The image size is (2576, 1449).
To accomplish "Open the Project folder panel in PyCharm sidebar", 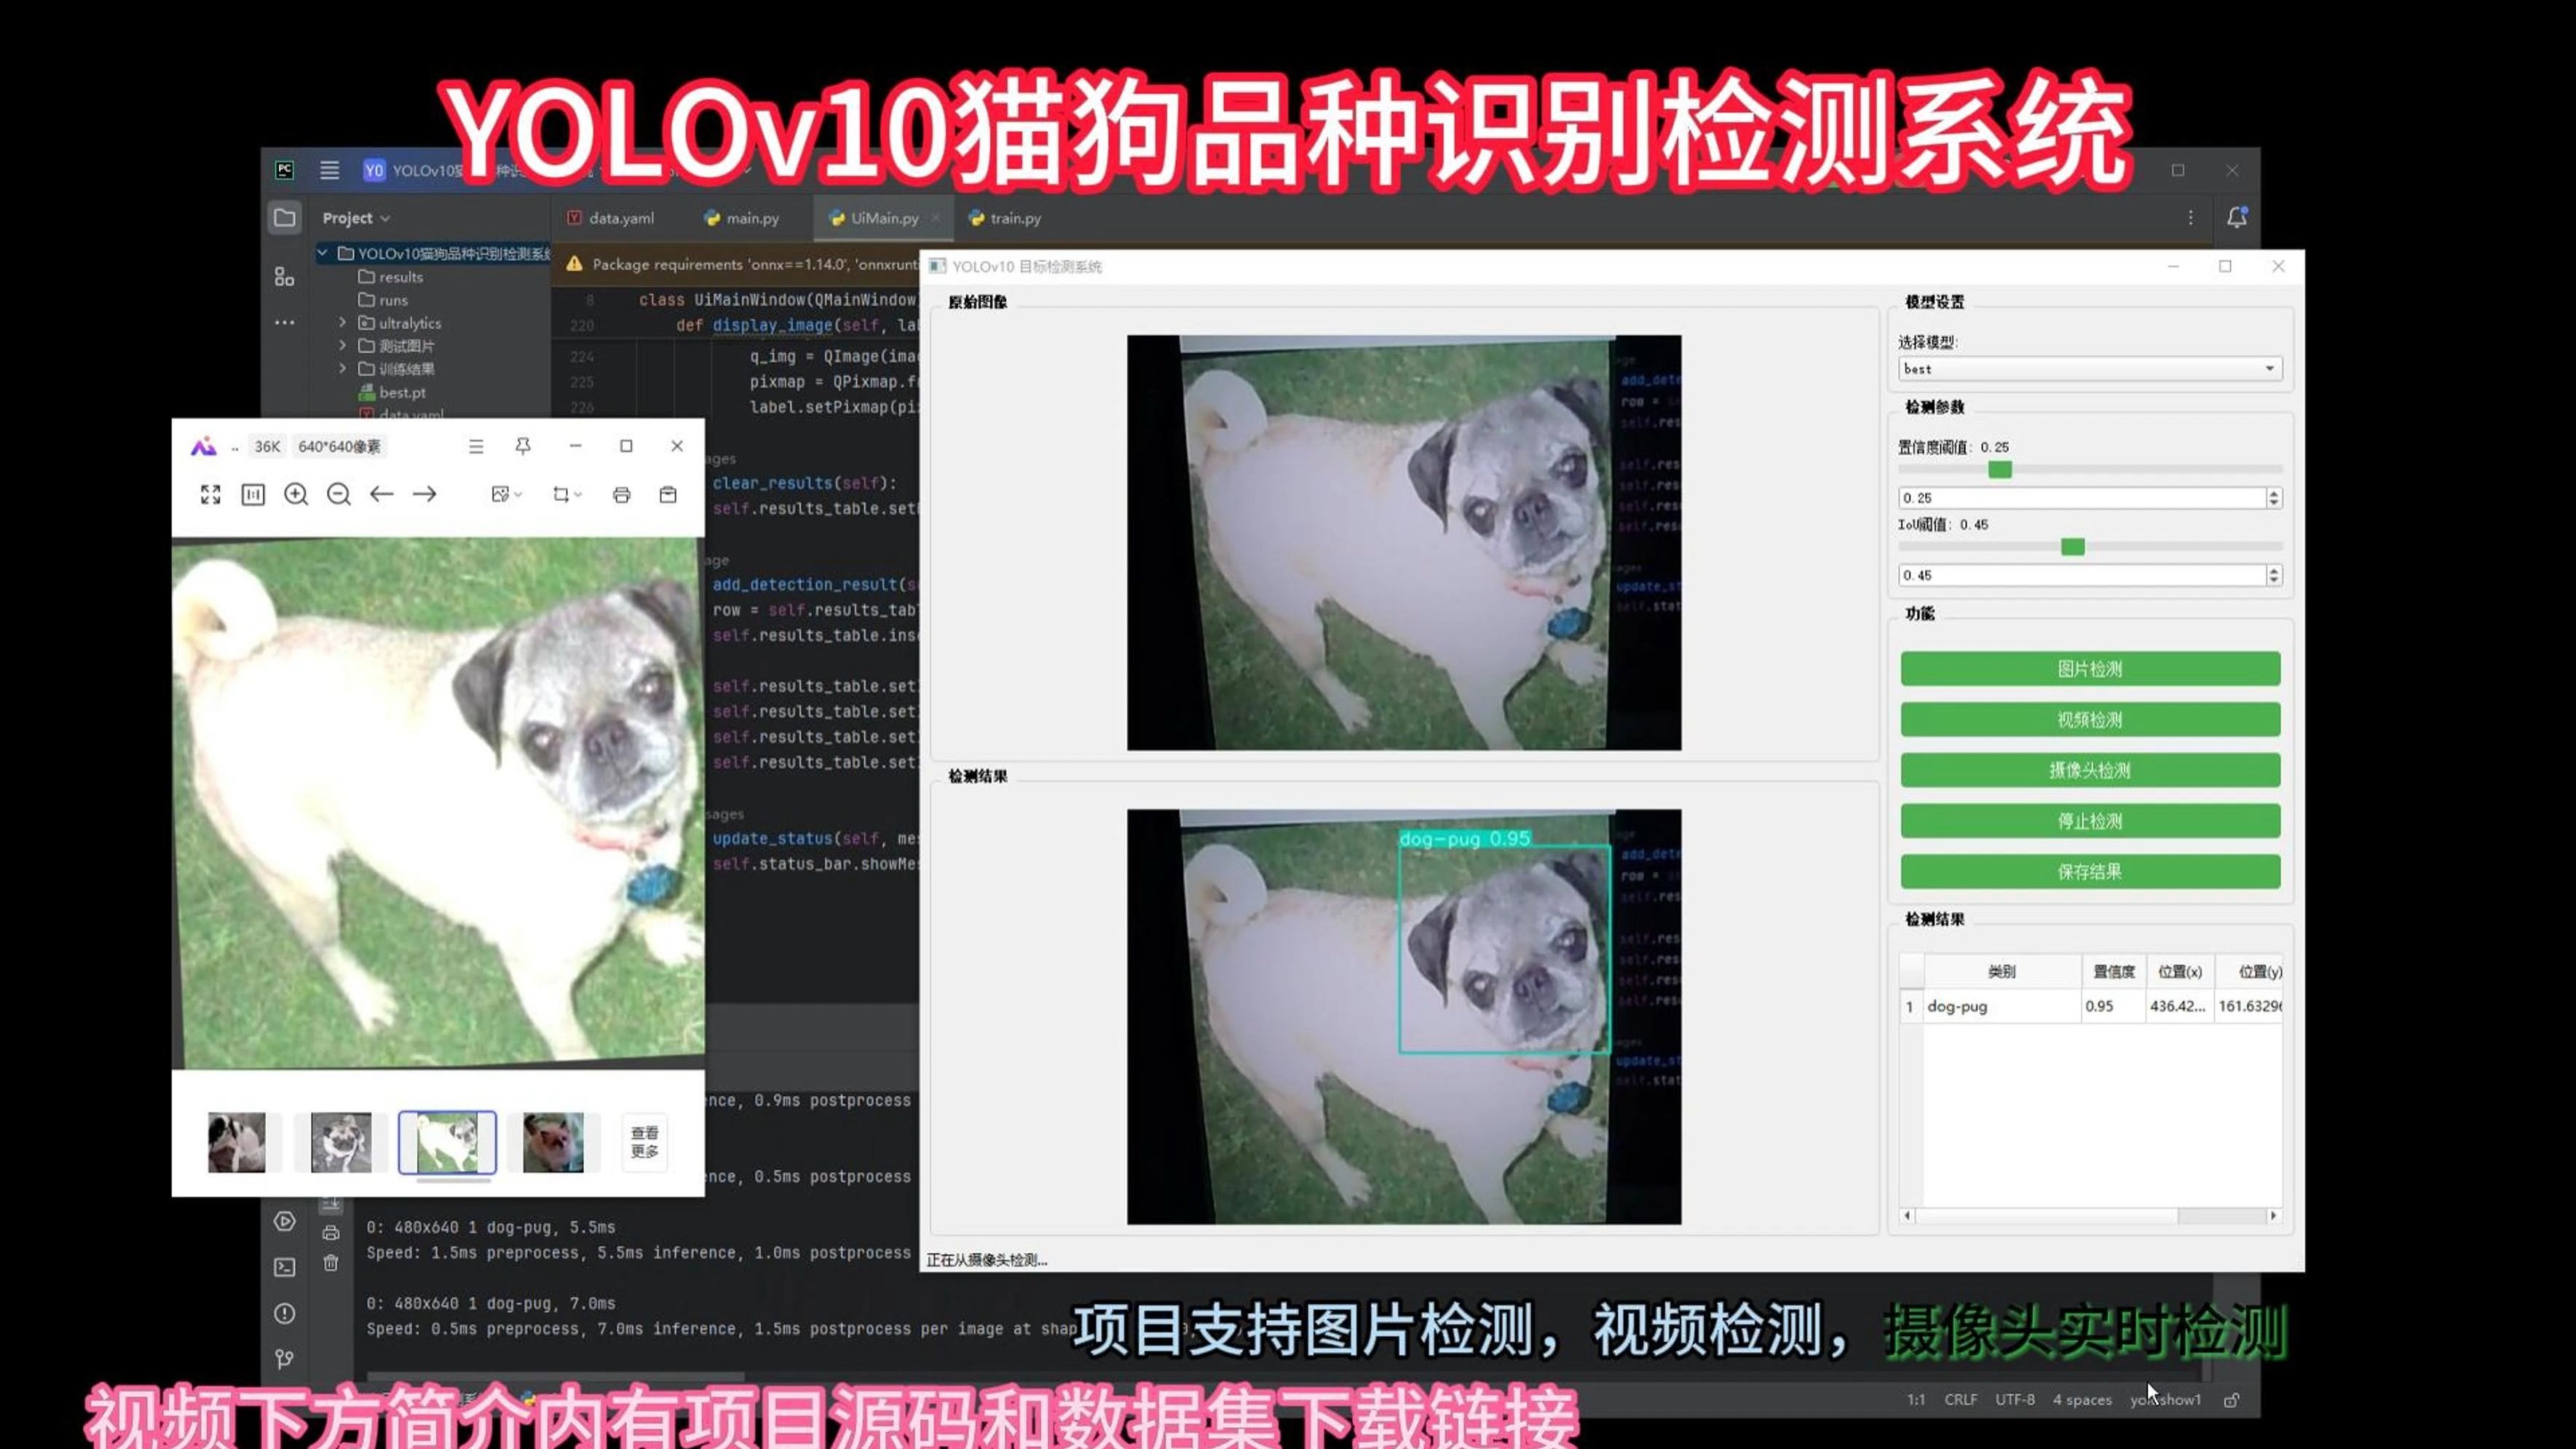I will [285, 218].
